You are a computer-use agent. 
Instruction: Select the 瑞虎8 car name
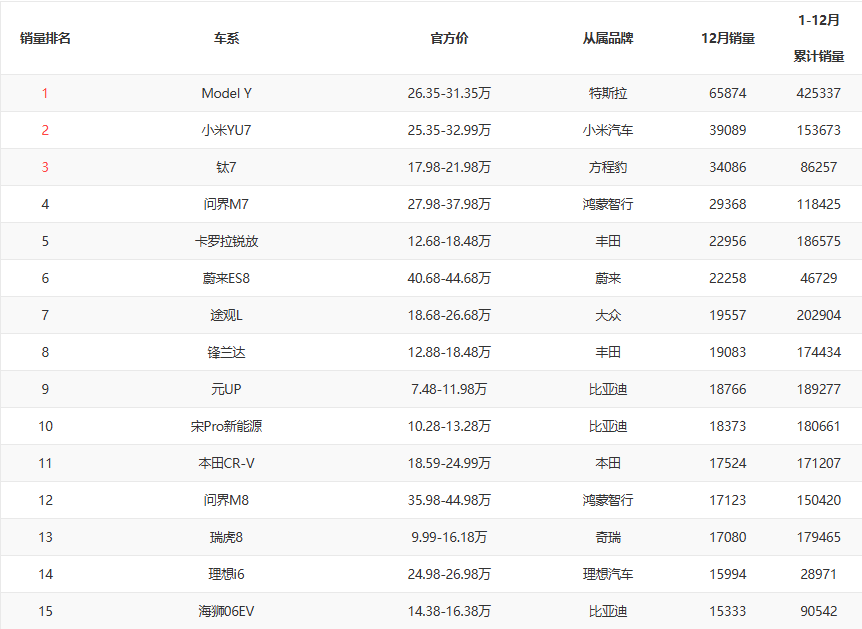(x=226, y=537)
